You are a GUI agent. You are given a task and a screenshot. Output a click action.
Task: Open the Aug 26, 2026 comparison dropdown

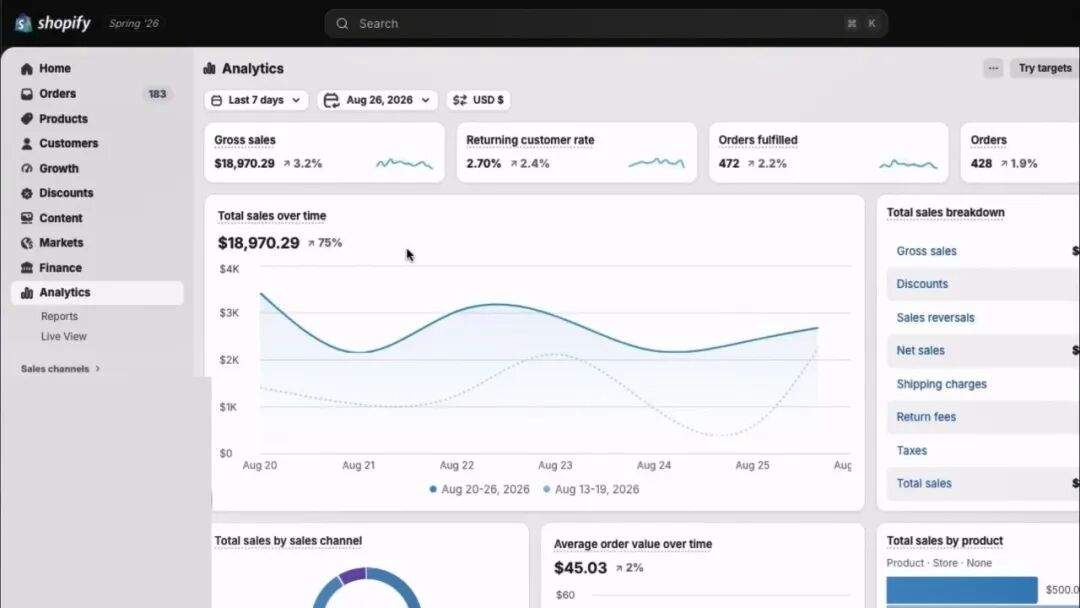click(377, 101)
